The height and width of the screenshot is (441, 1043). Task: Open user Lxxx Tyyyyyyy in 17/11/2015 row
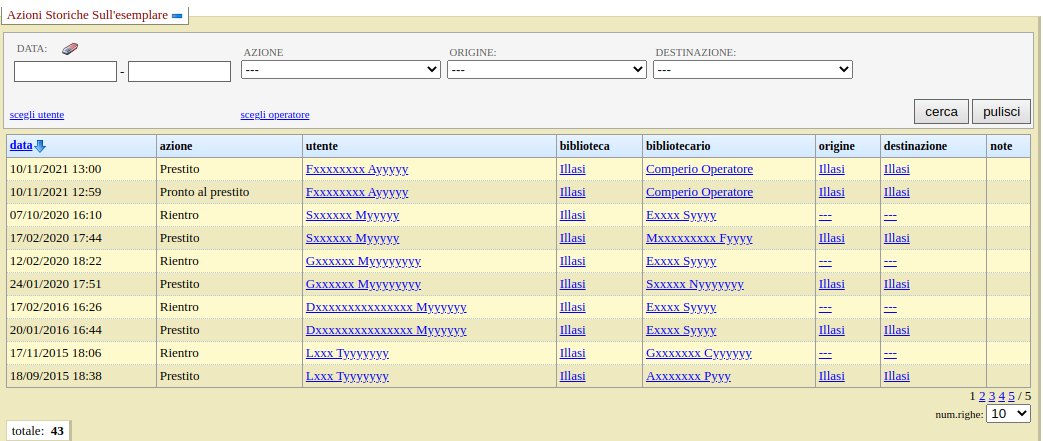347,353
